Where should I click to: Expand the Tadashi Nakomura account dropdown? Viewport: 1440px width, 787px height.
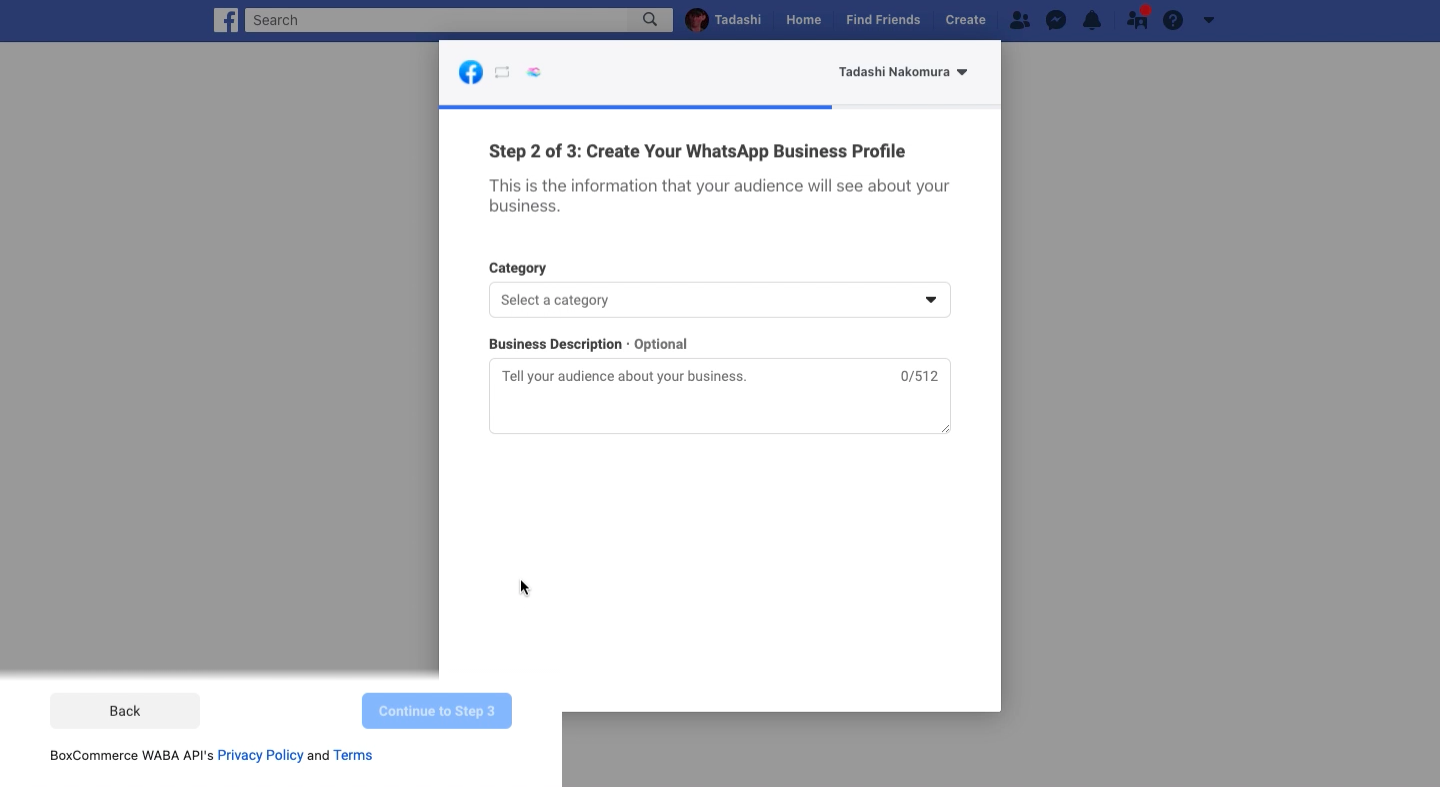tap(903, 72)
